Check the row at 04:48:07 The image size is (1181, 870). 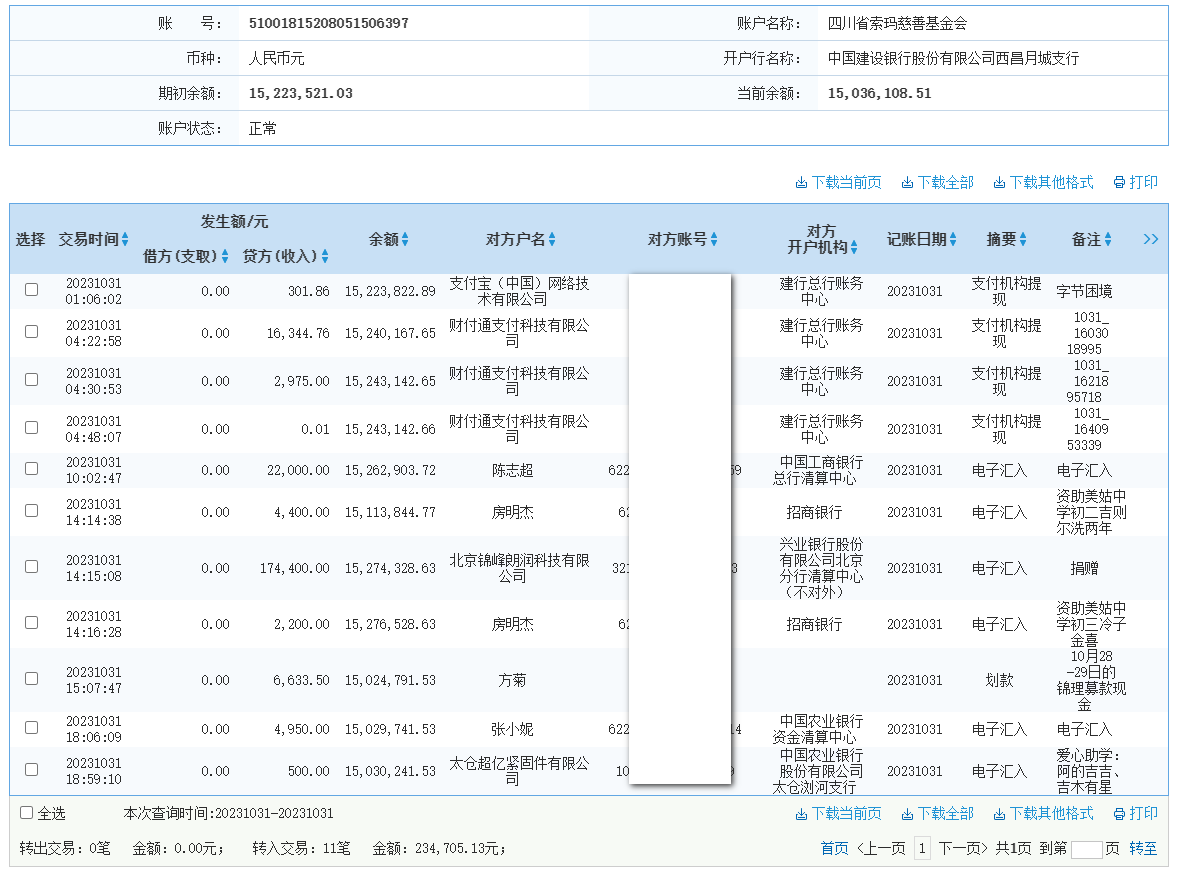point(32,427)
